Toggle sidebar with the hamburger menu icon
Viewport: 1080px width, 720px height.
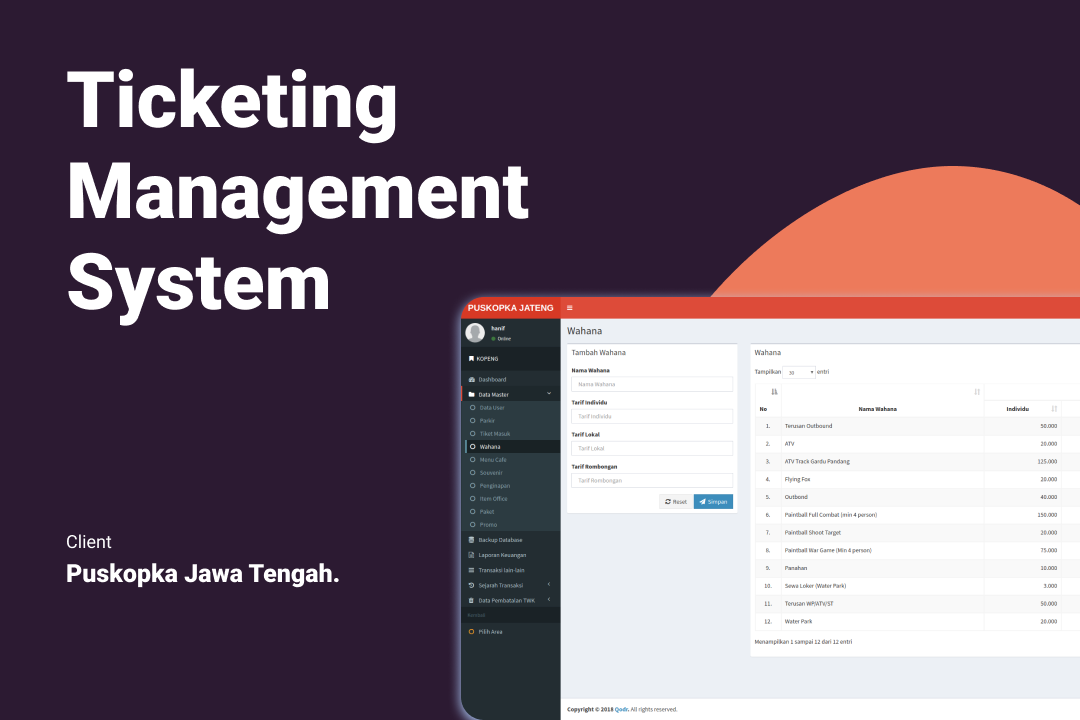click(x=570, y=308)
